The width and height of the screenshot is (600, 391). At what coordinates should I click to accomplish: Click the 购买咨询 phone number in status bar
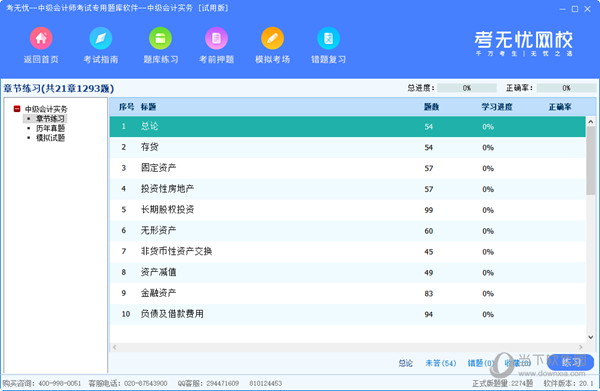point(59,383)
